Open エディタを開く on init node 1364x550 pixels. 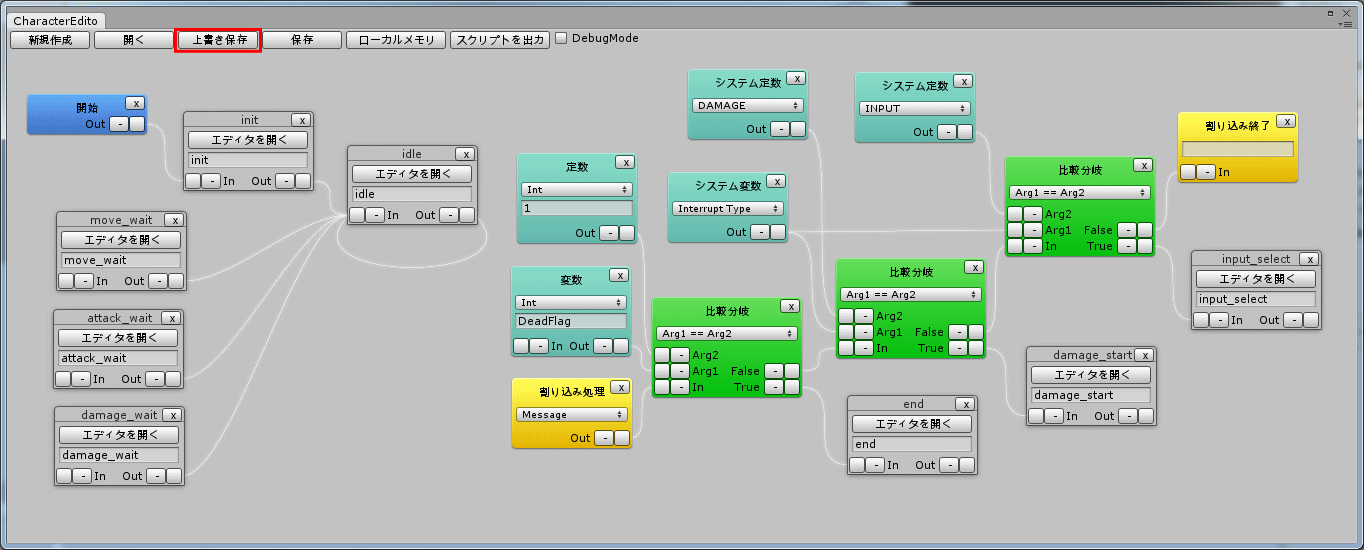[248, 140]
